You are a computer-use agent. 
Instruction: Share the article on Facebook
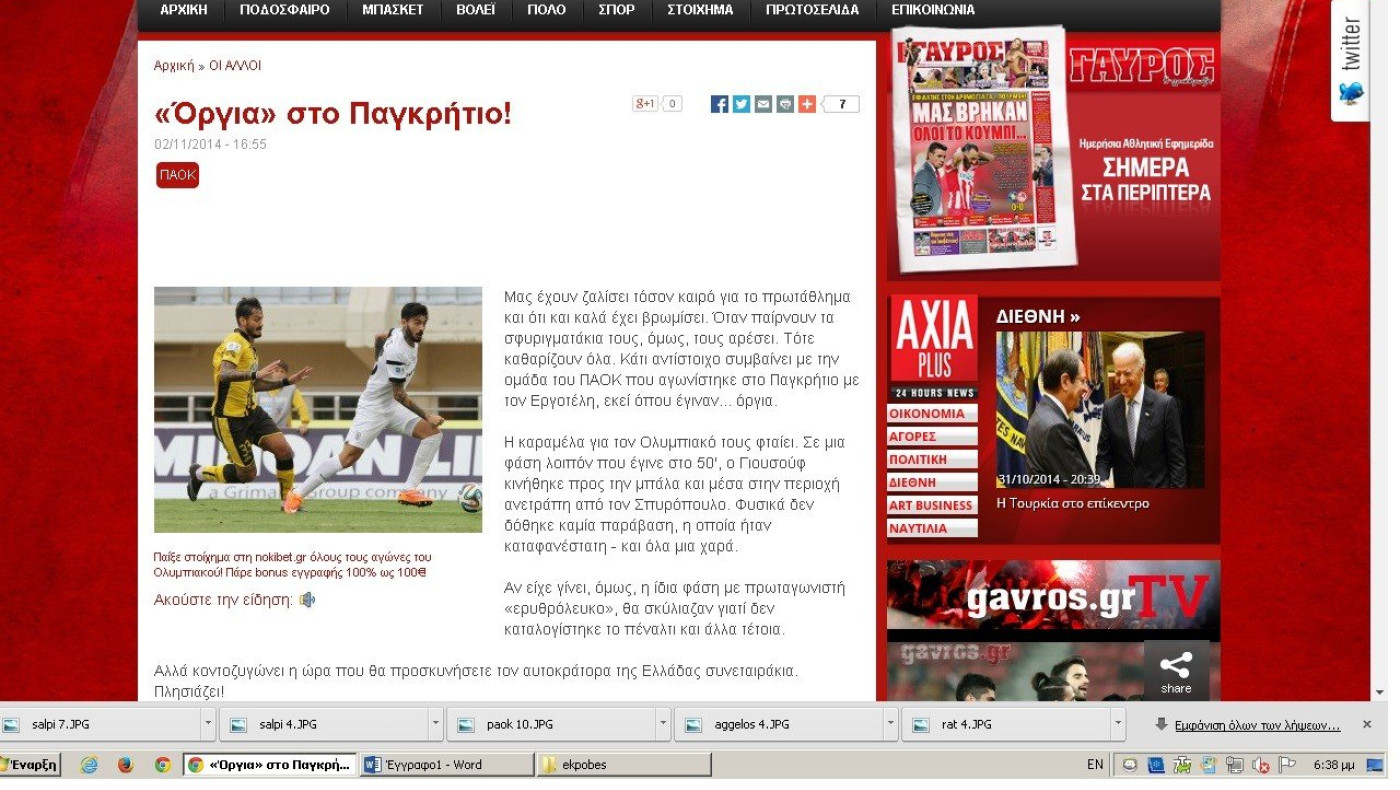[719, 104]
